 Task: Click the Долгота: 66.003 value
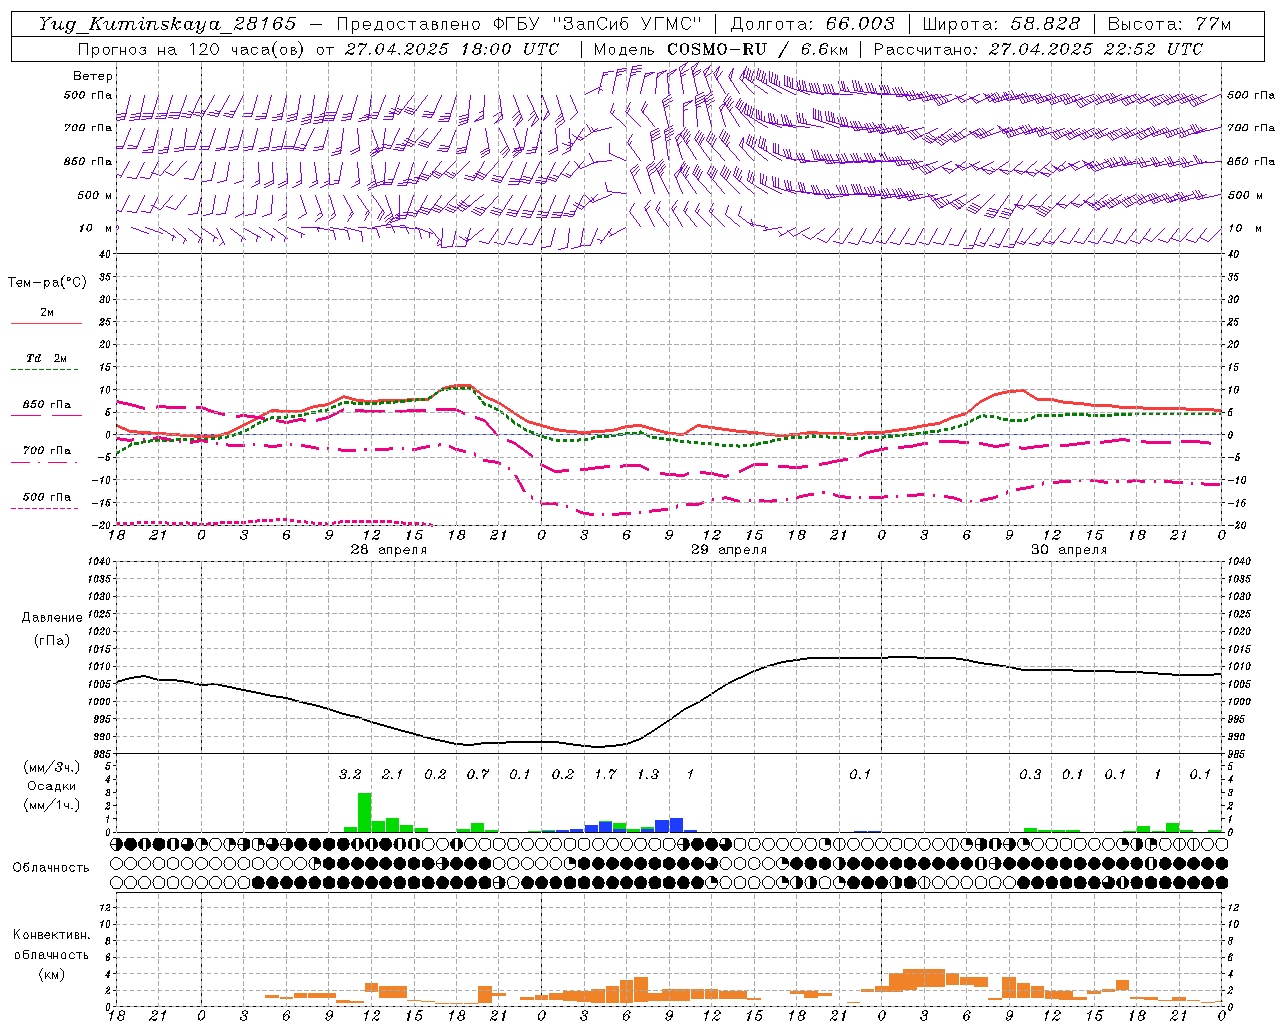coord(813,24)
